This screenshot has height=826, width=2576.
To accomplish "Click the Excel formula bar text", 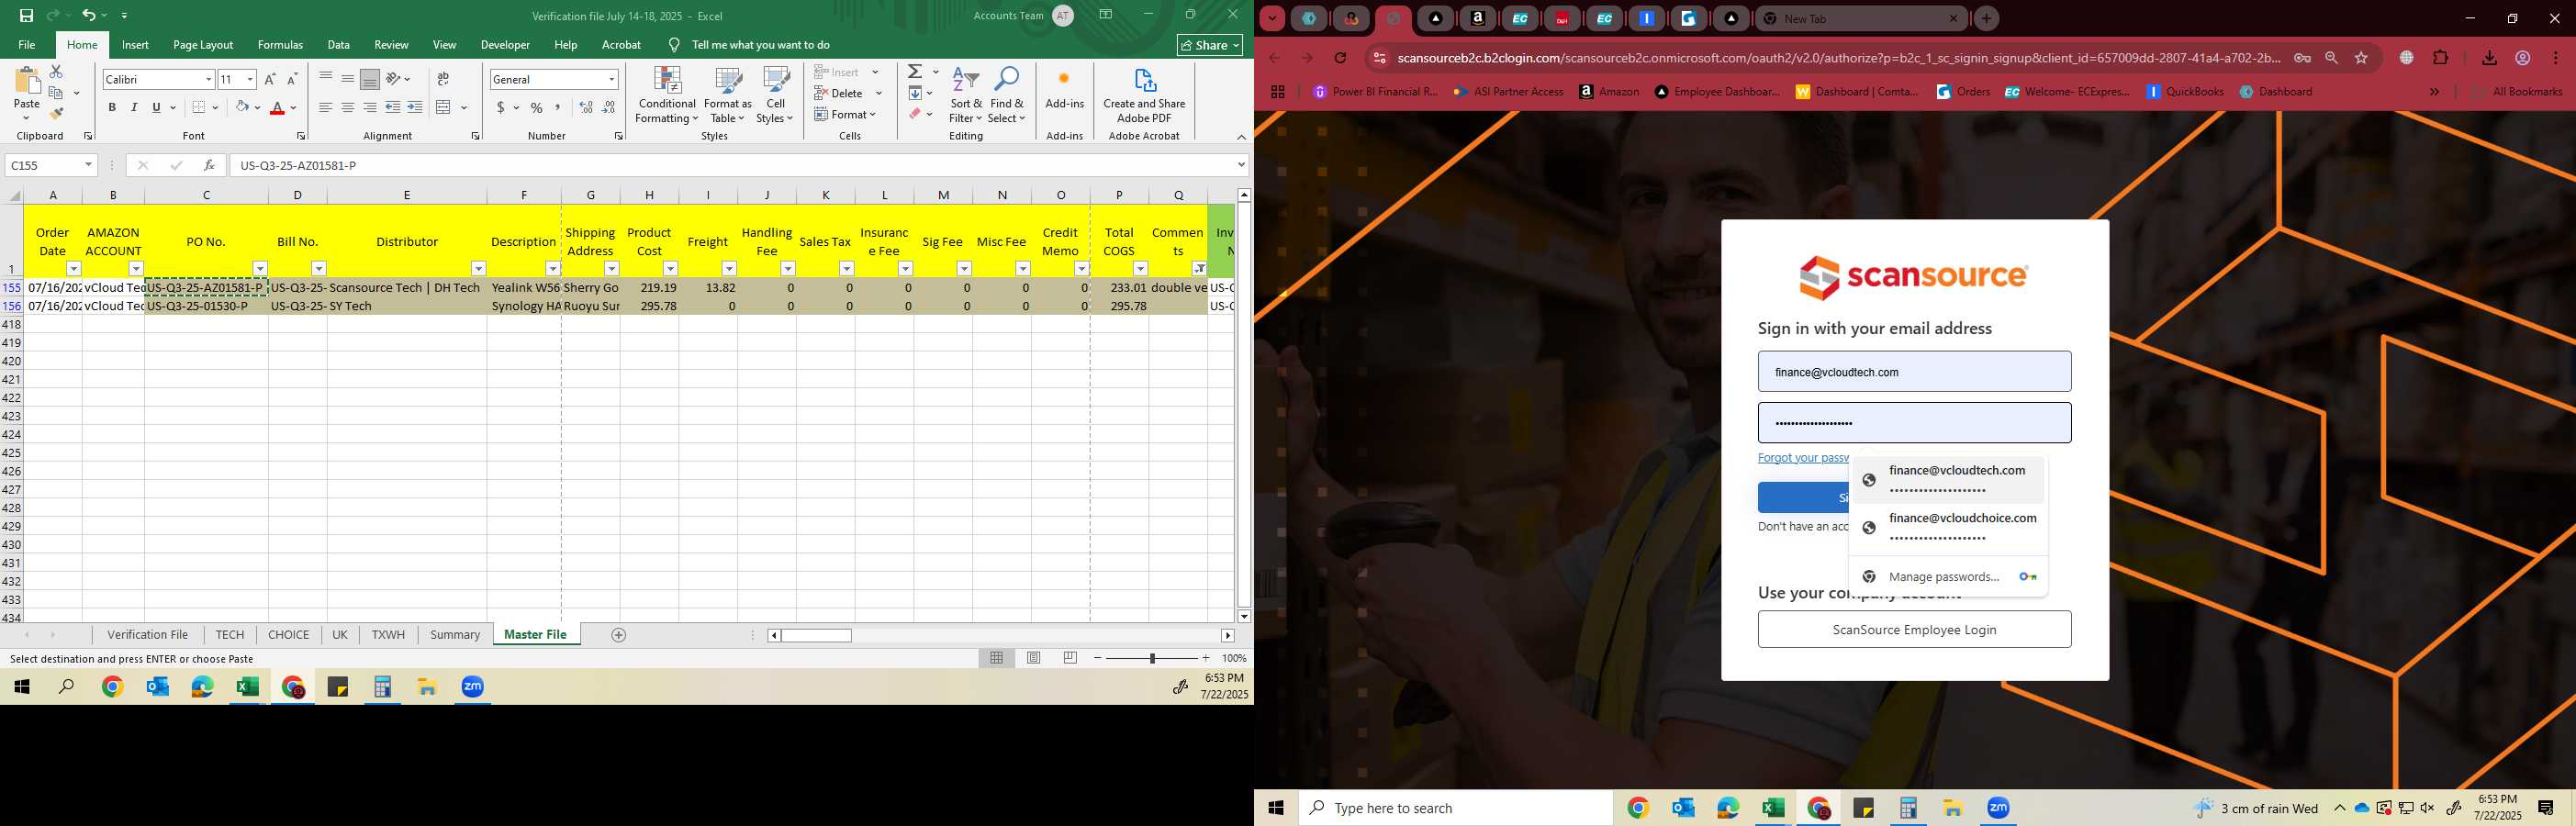I will coord(298,166).
